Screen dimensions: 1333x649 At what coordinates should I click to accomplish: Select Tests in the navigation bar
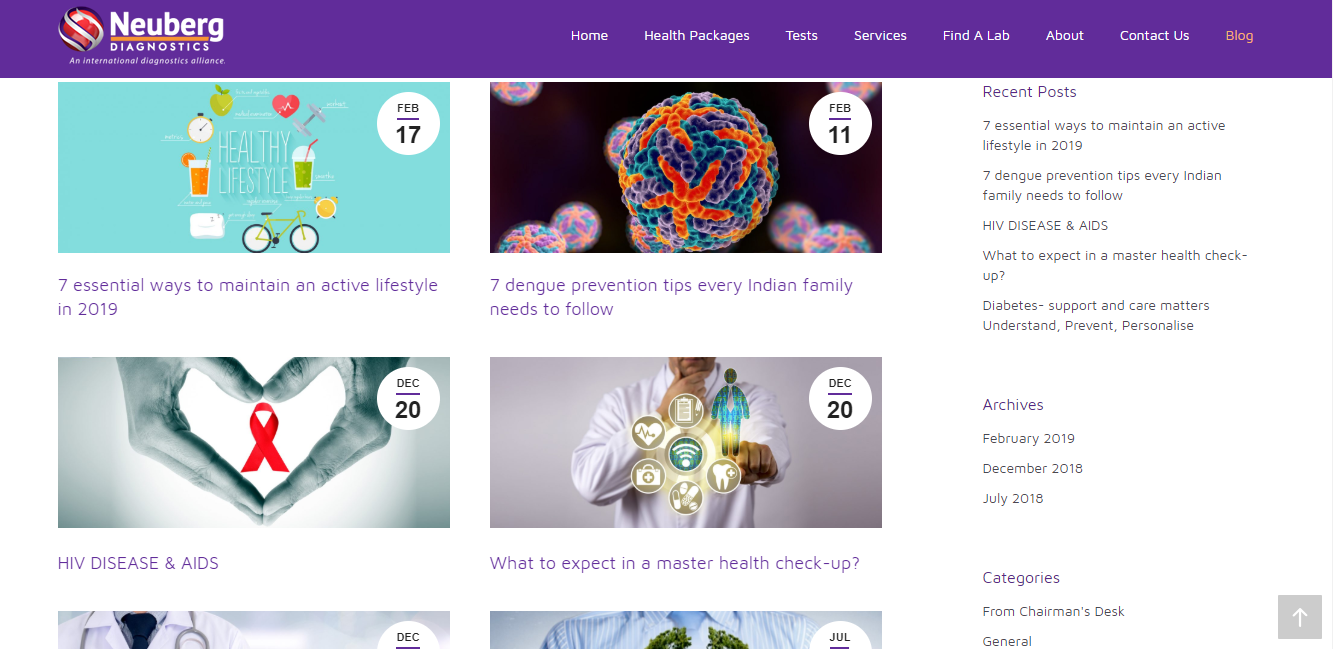pyautogui.click(x=801, y=36)
